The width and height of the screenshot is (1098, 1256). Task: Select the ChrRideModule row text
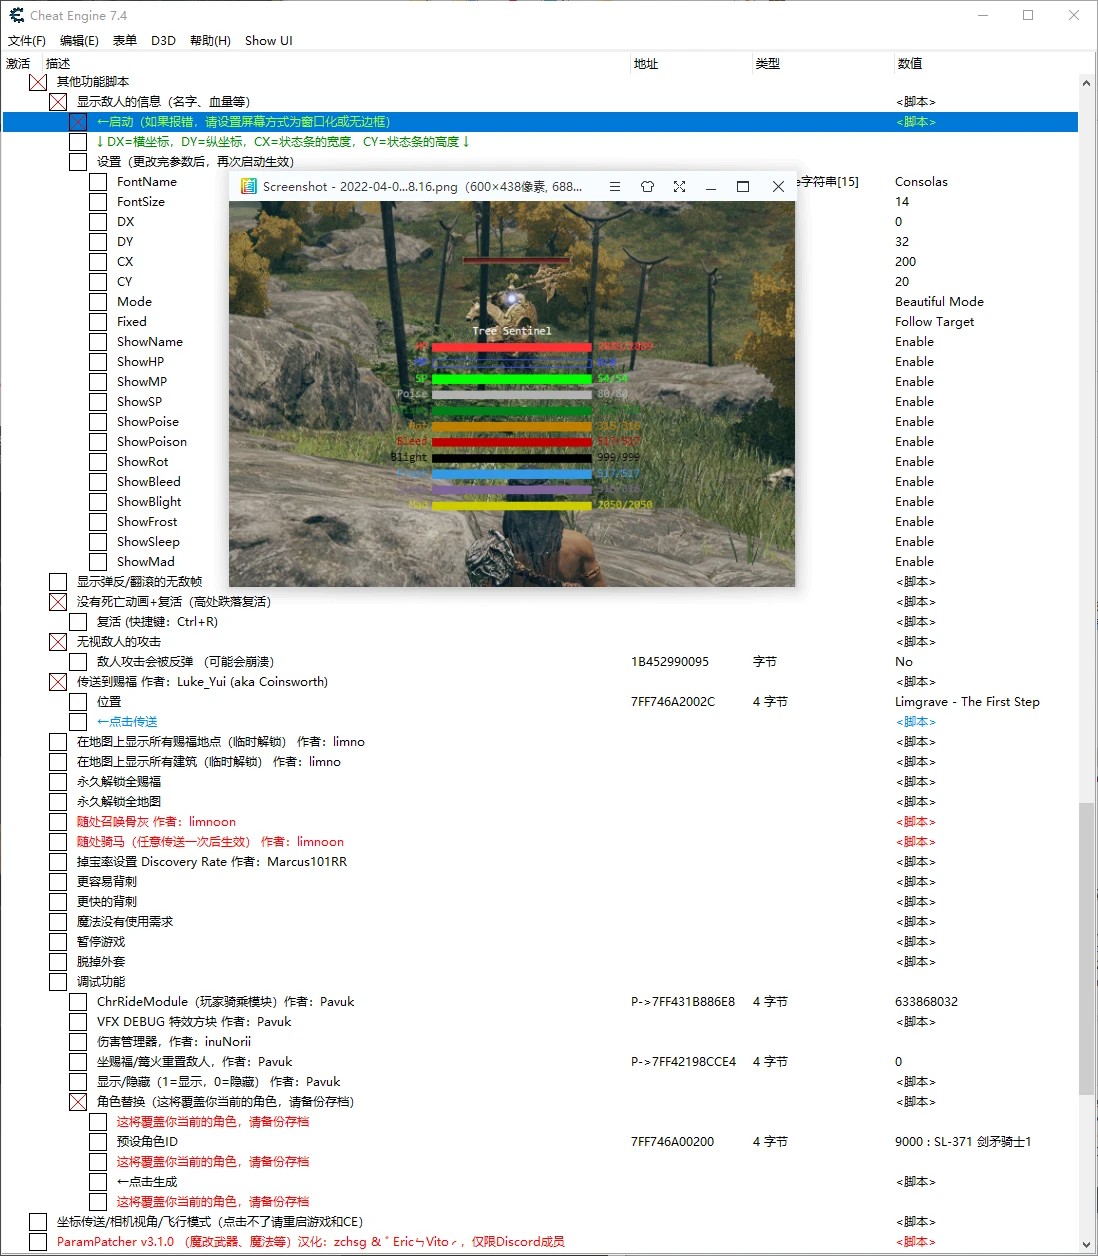225,1002
